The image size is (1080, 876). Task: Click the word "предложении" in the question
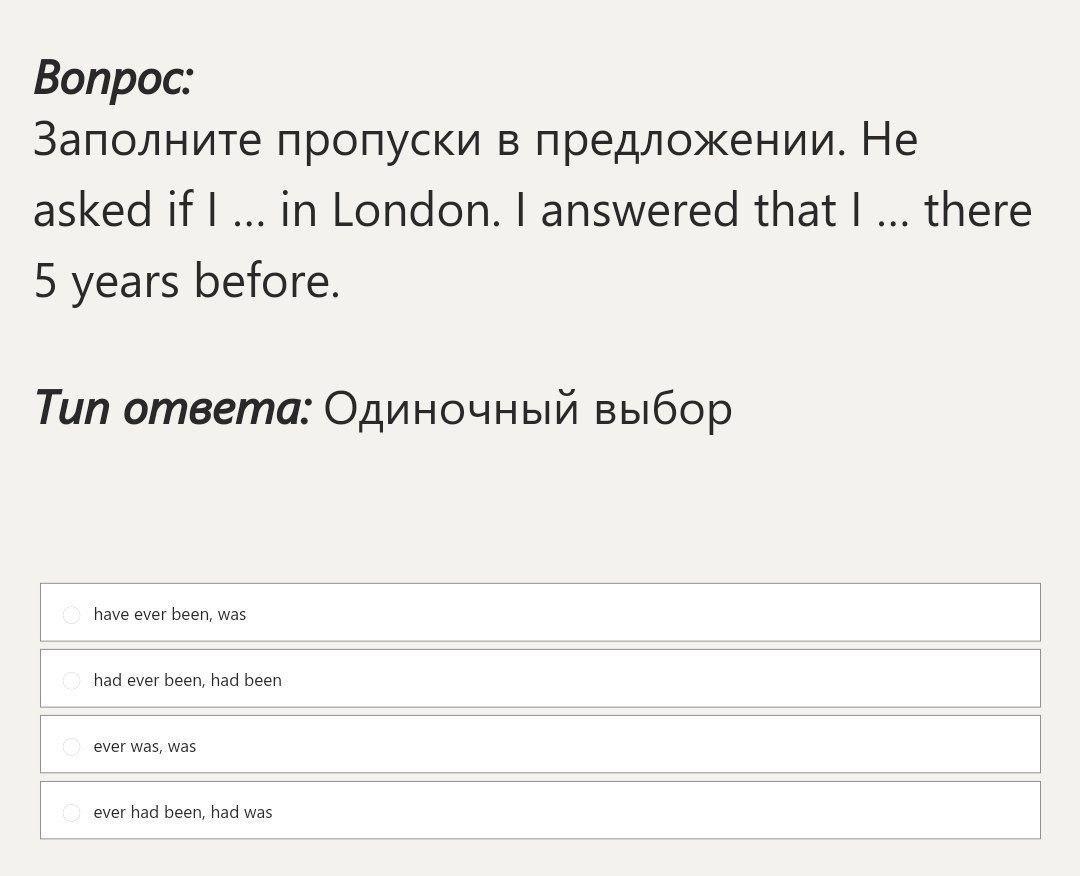pos(690,140)
